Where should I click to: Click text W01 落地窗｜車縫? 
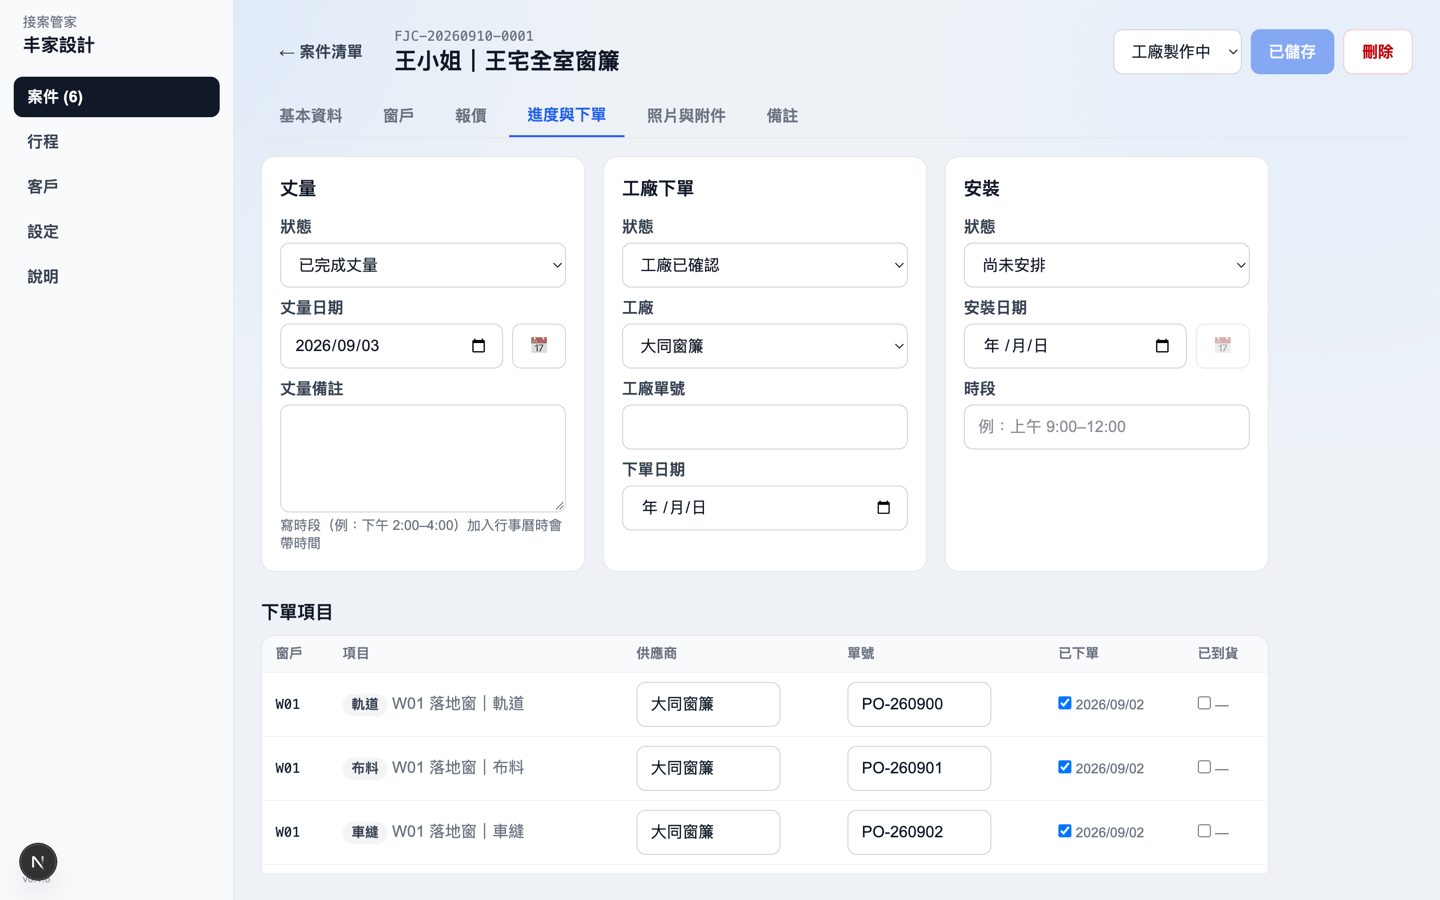(x=458, y=831)
